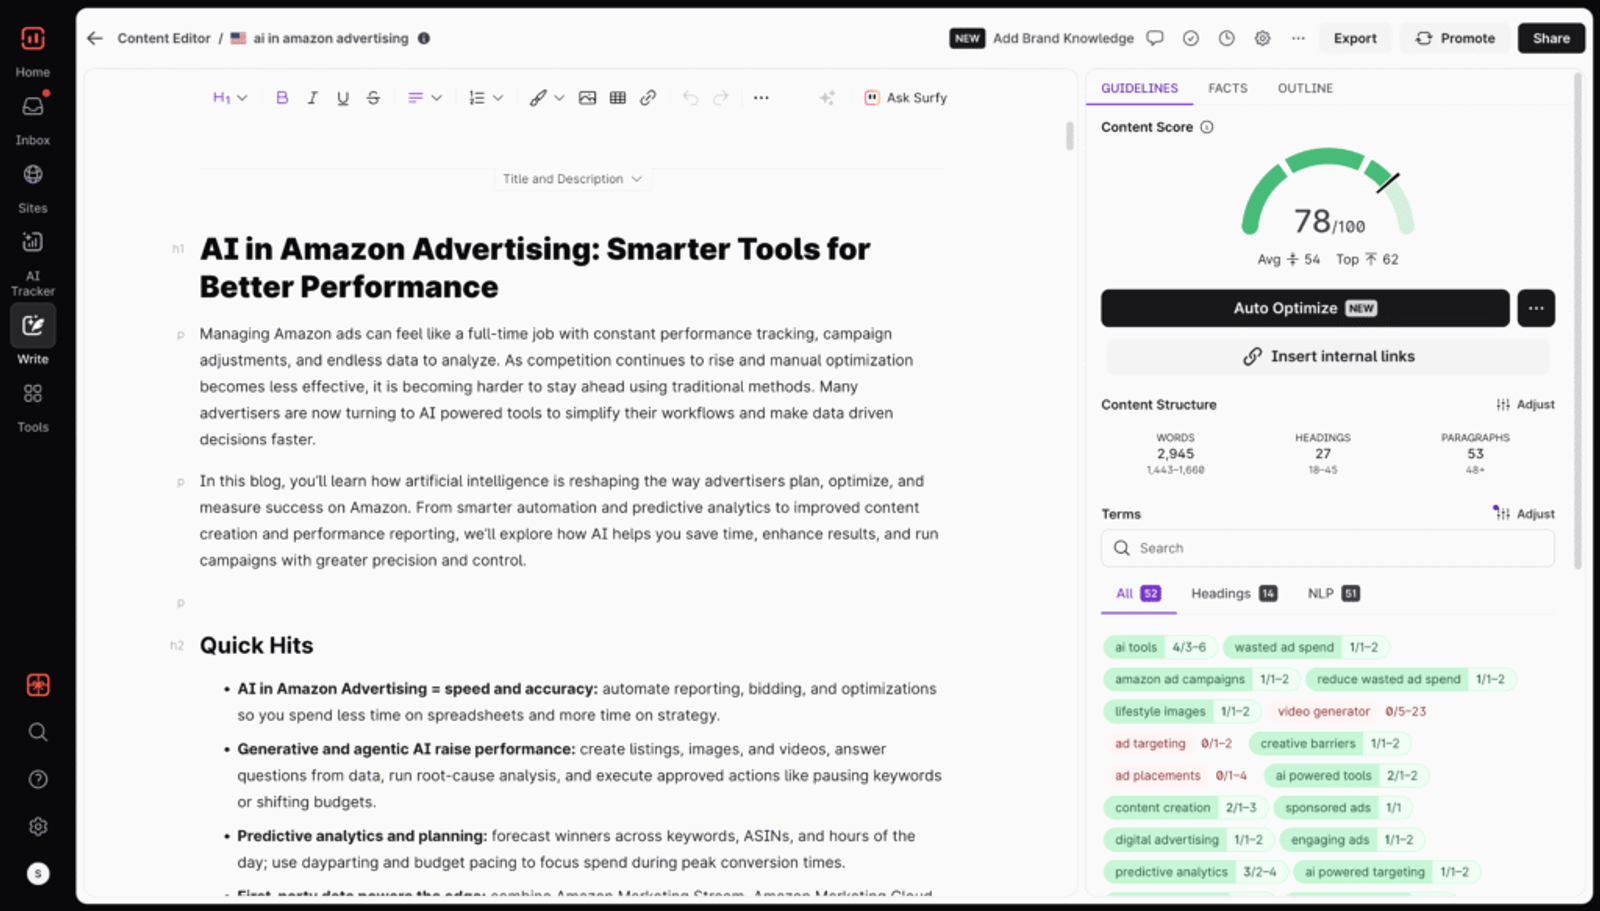This screenshot has width=1600, height=911.
Task: Open version history clock icon
Action: [x=1227, y=38]
